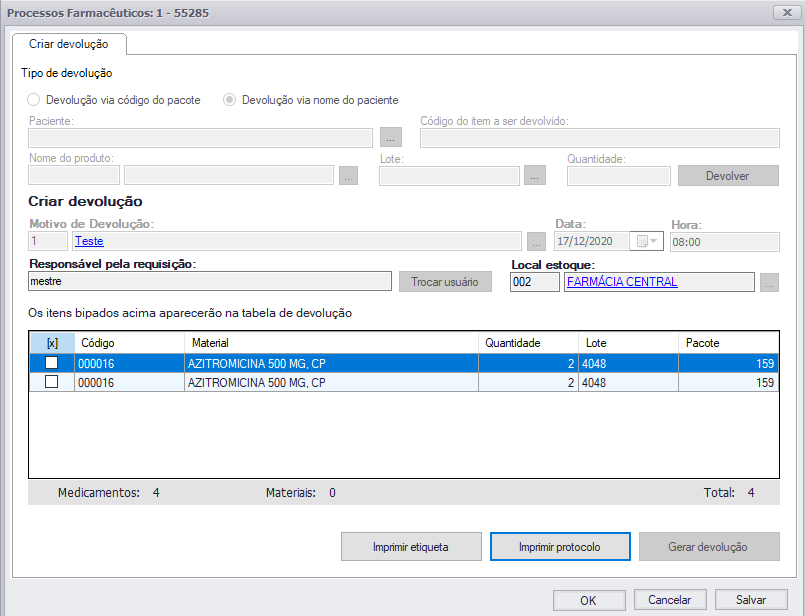Focus Código do item a ser devolvido field
Screen dimensions: 805x616
tap(600, 138)
